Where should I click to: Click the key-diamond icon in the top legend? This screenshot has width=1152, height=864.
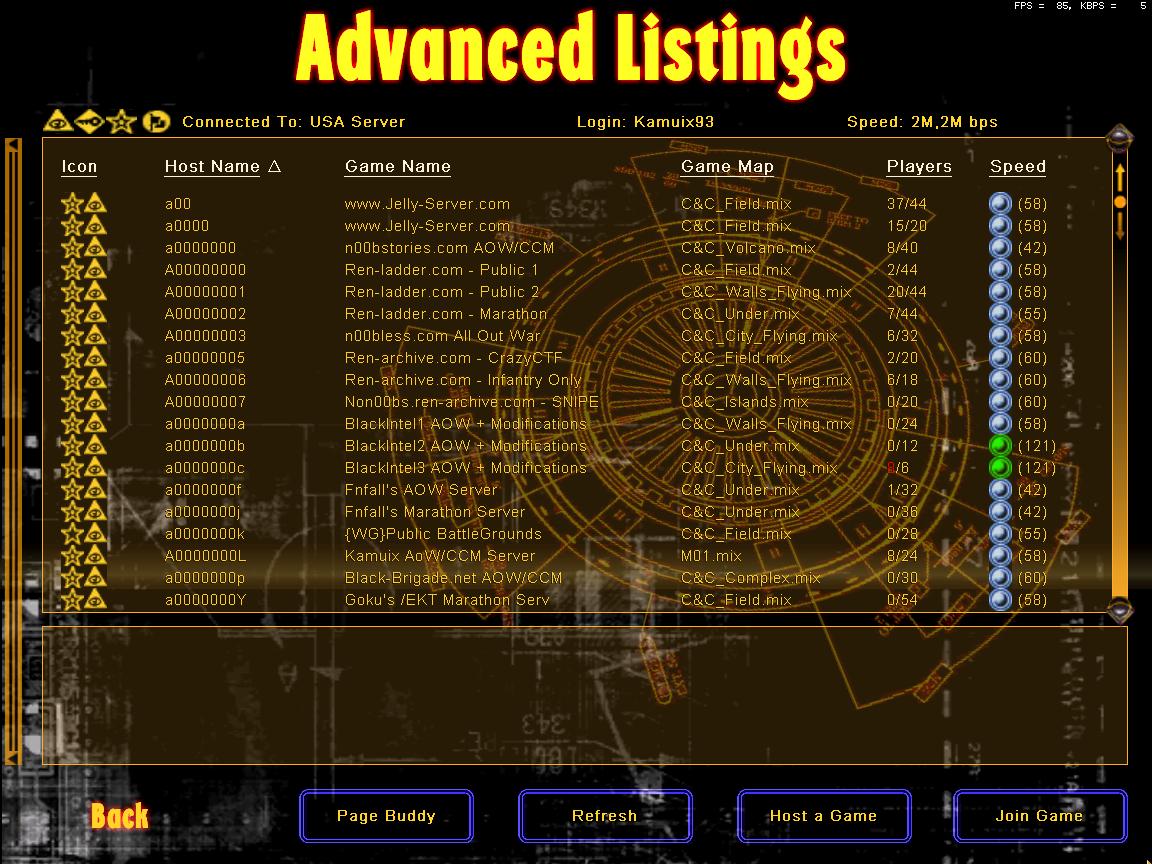(x=88, y=122)
